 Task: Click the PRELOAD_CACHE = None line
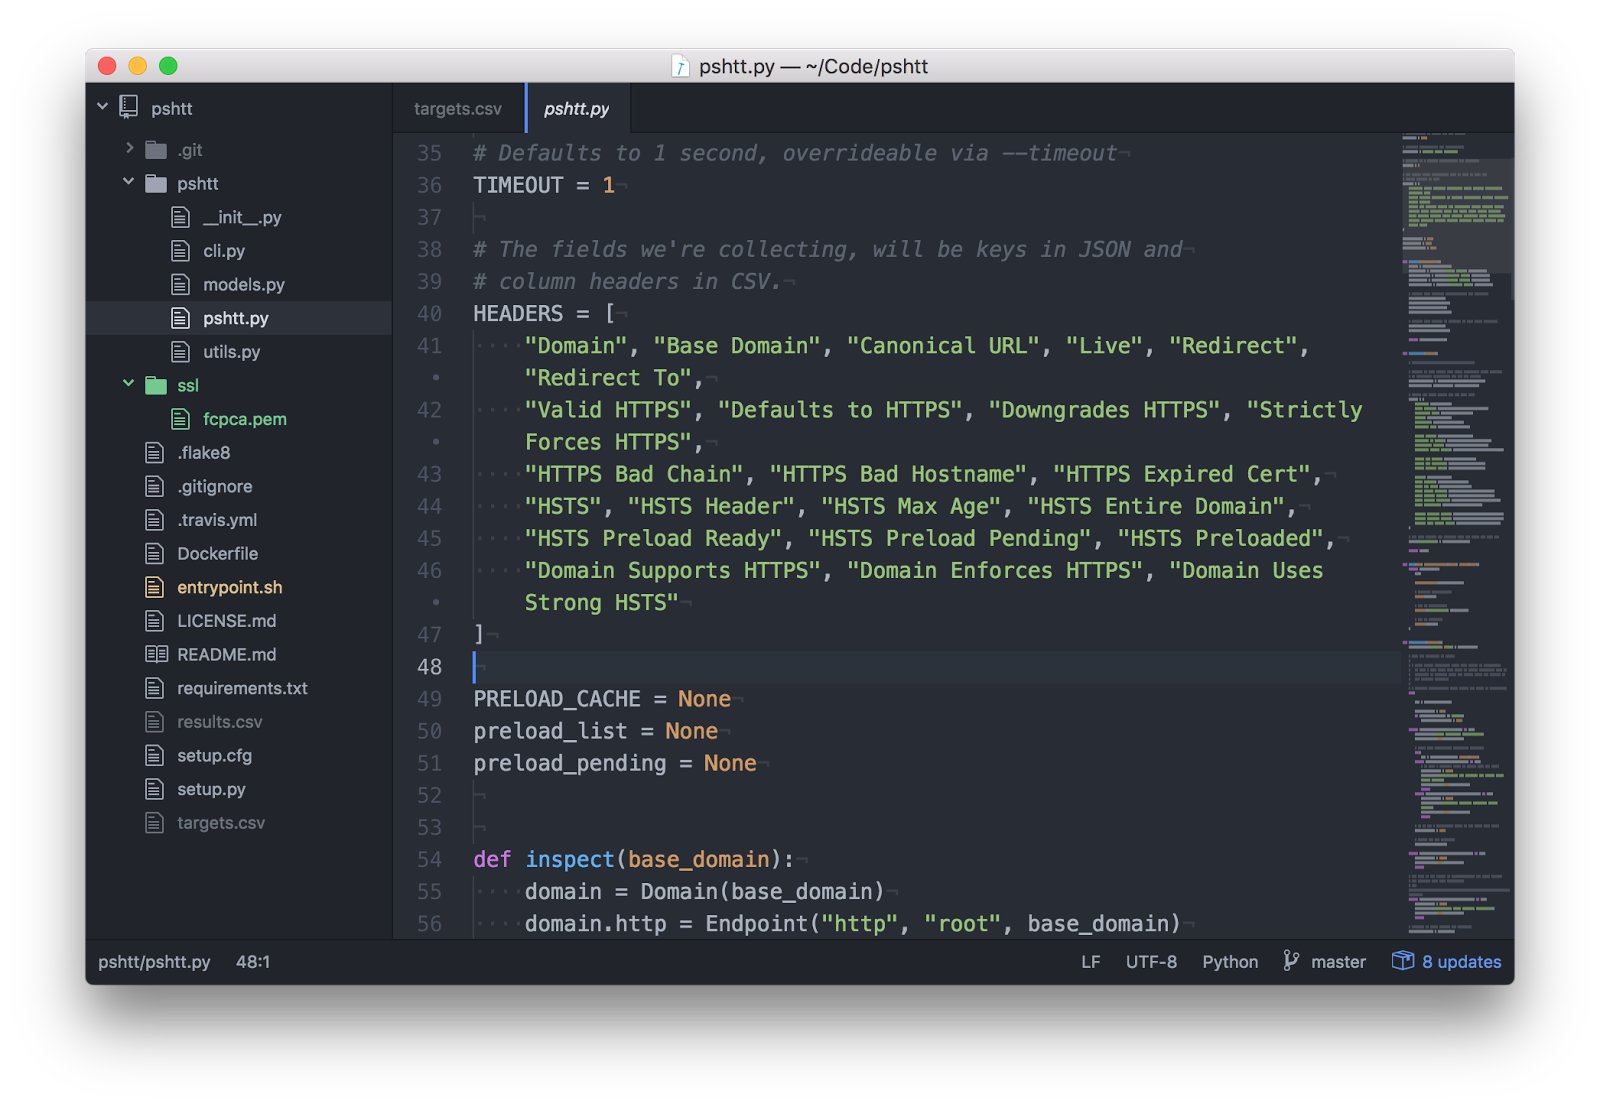point(602,699)
